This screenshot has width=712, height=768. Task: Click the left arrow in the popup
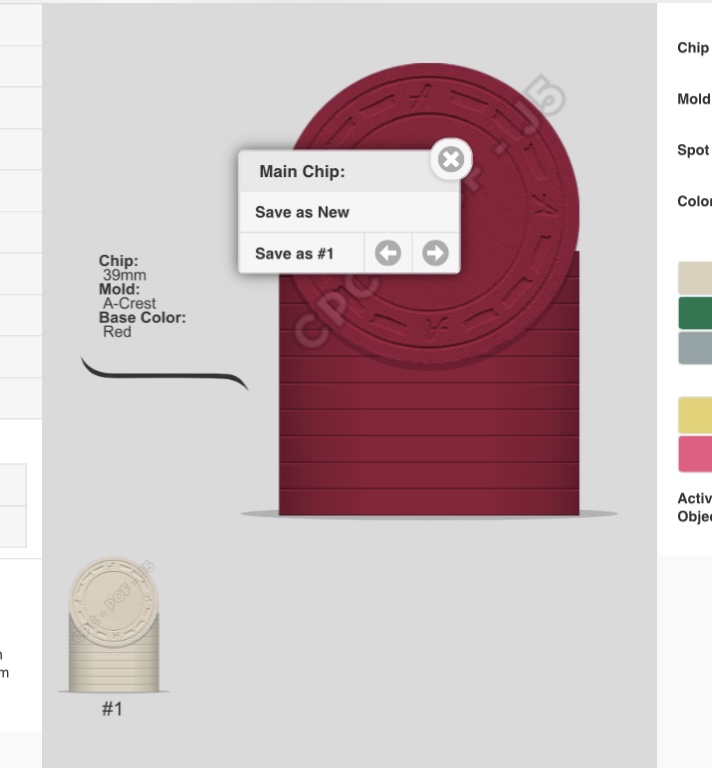(x=388, y=253)
